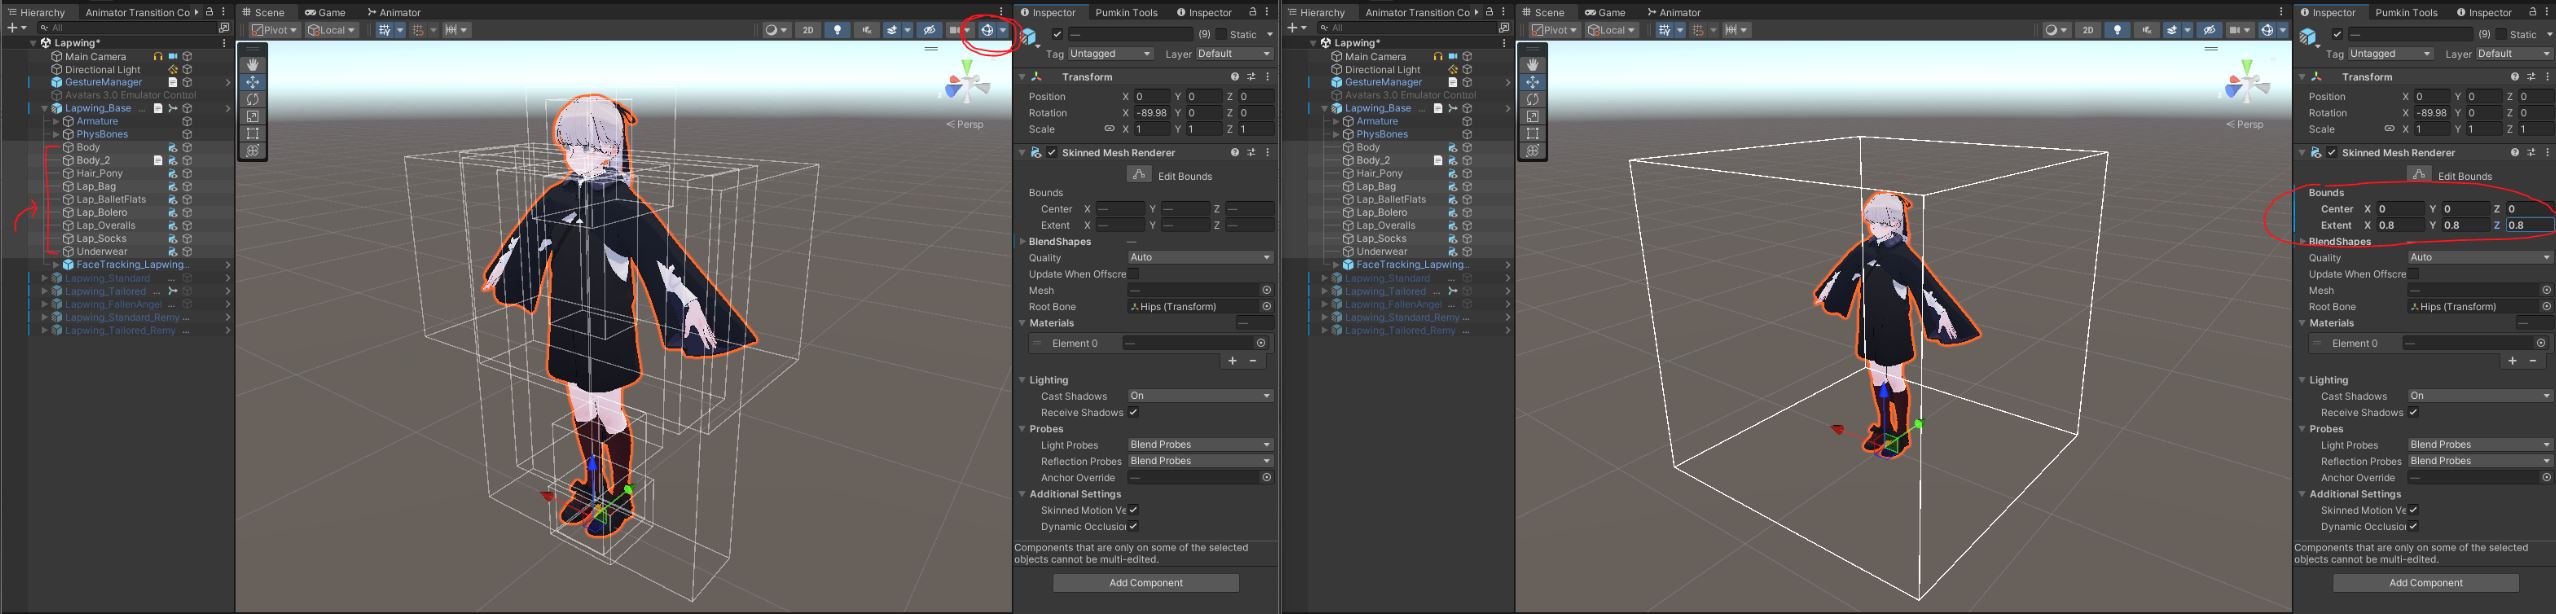This screenshot has width=2556, height=614.
Task: Toggle scene lighting bulb icon in left toolbar
Action: pos(838,30)
